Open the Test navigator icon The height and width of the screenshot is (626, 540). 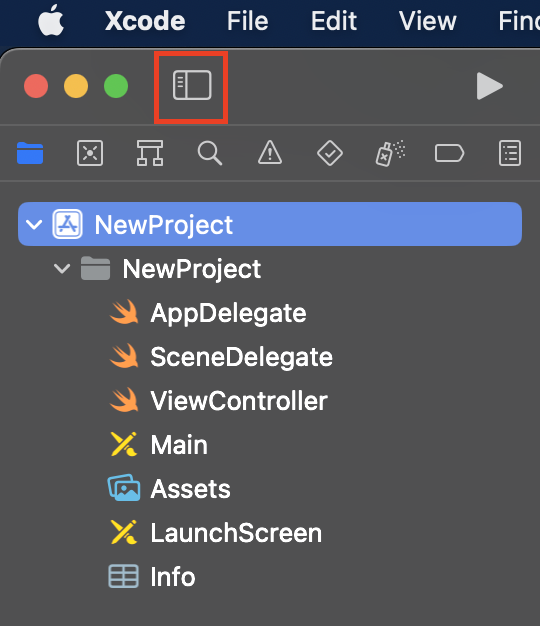tap(330, 153)
